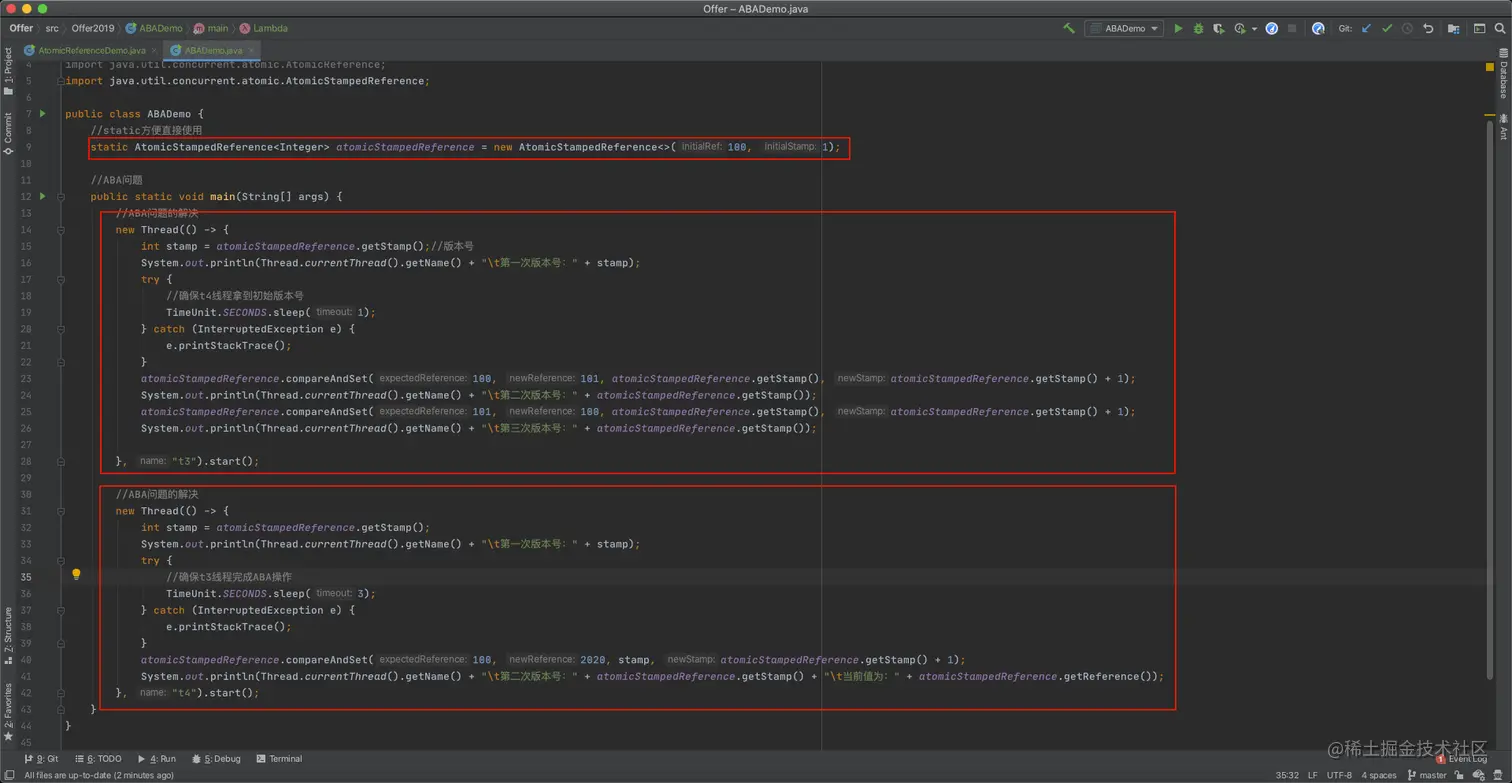Click the Lambda breadcrumb
1512x783 pixels.
point(263,28)
